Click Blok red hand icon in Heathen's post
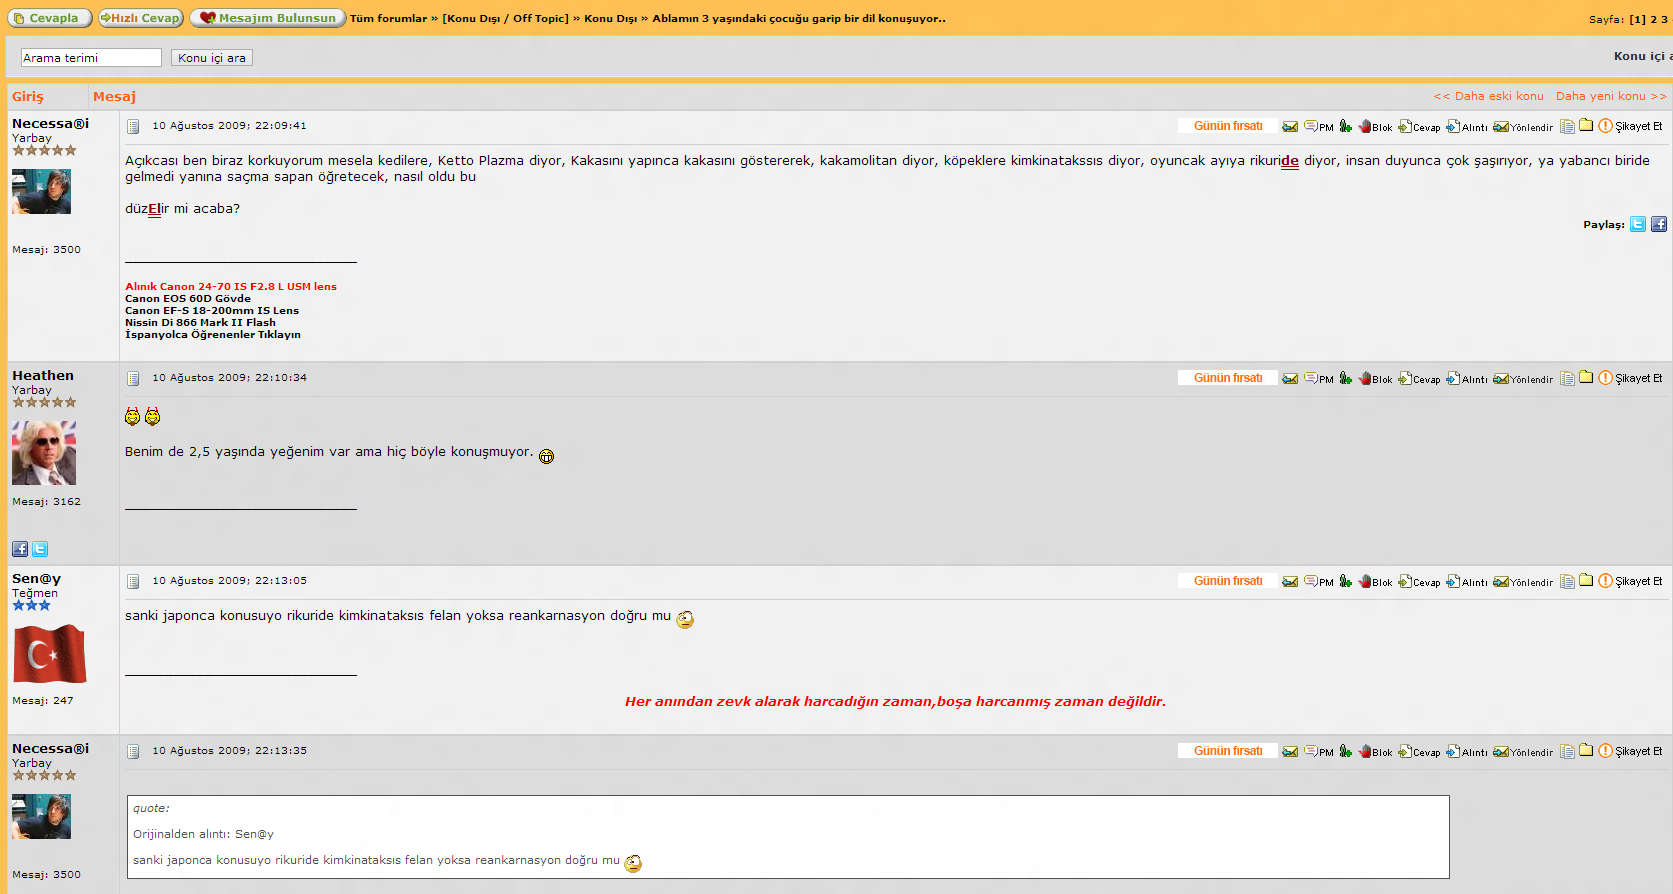The image size is (1673, 894). 1365,378
